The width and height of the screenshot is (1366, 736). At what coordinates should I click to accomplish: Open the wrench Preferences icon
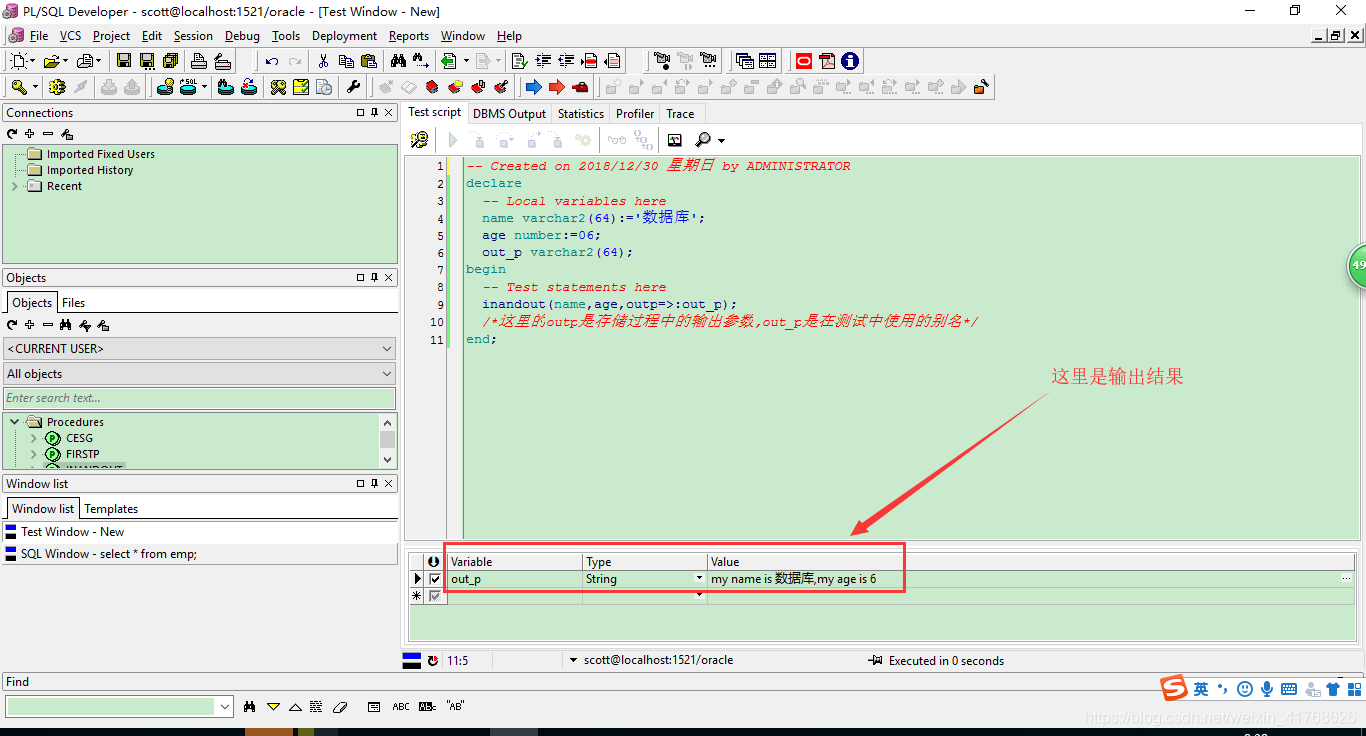[353, 87]
